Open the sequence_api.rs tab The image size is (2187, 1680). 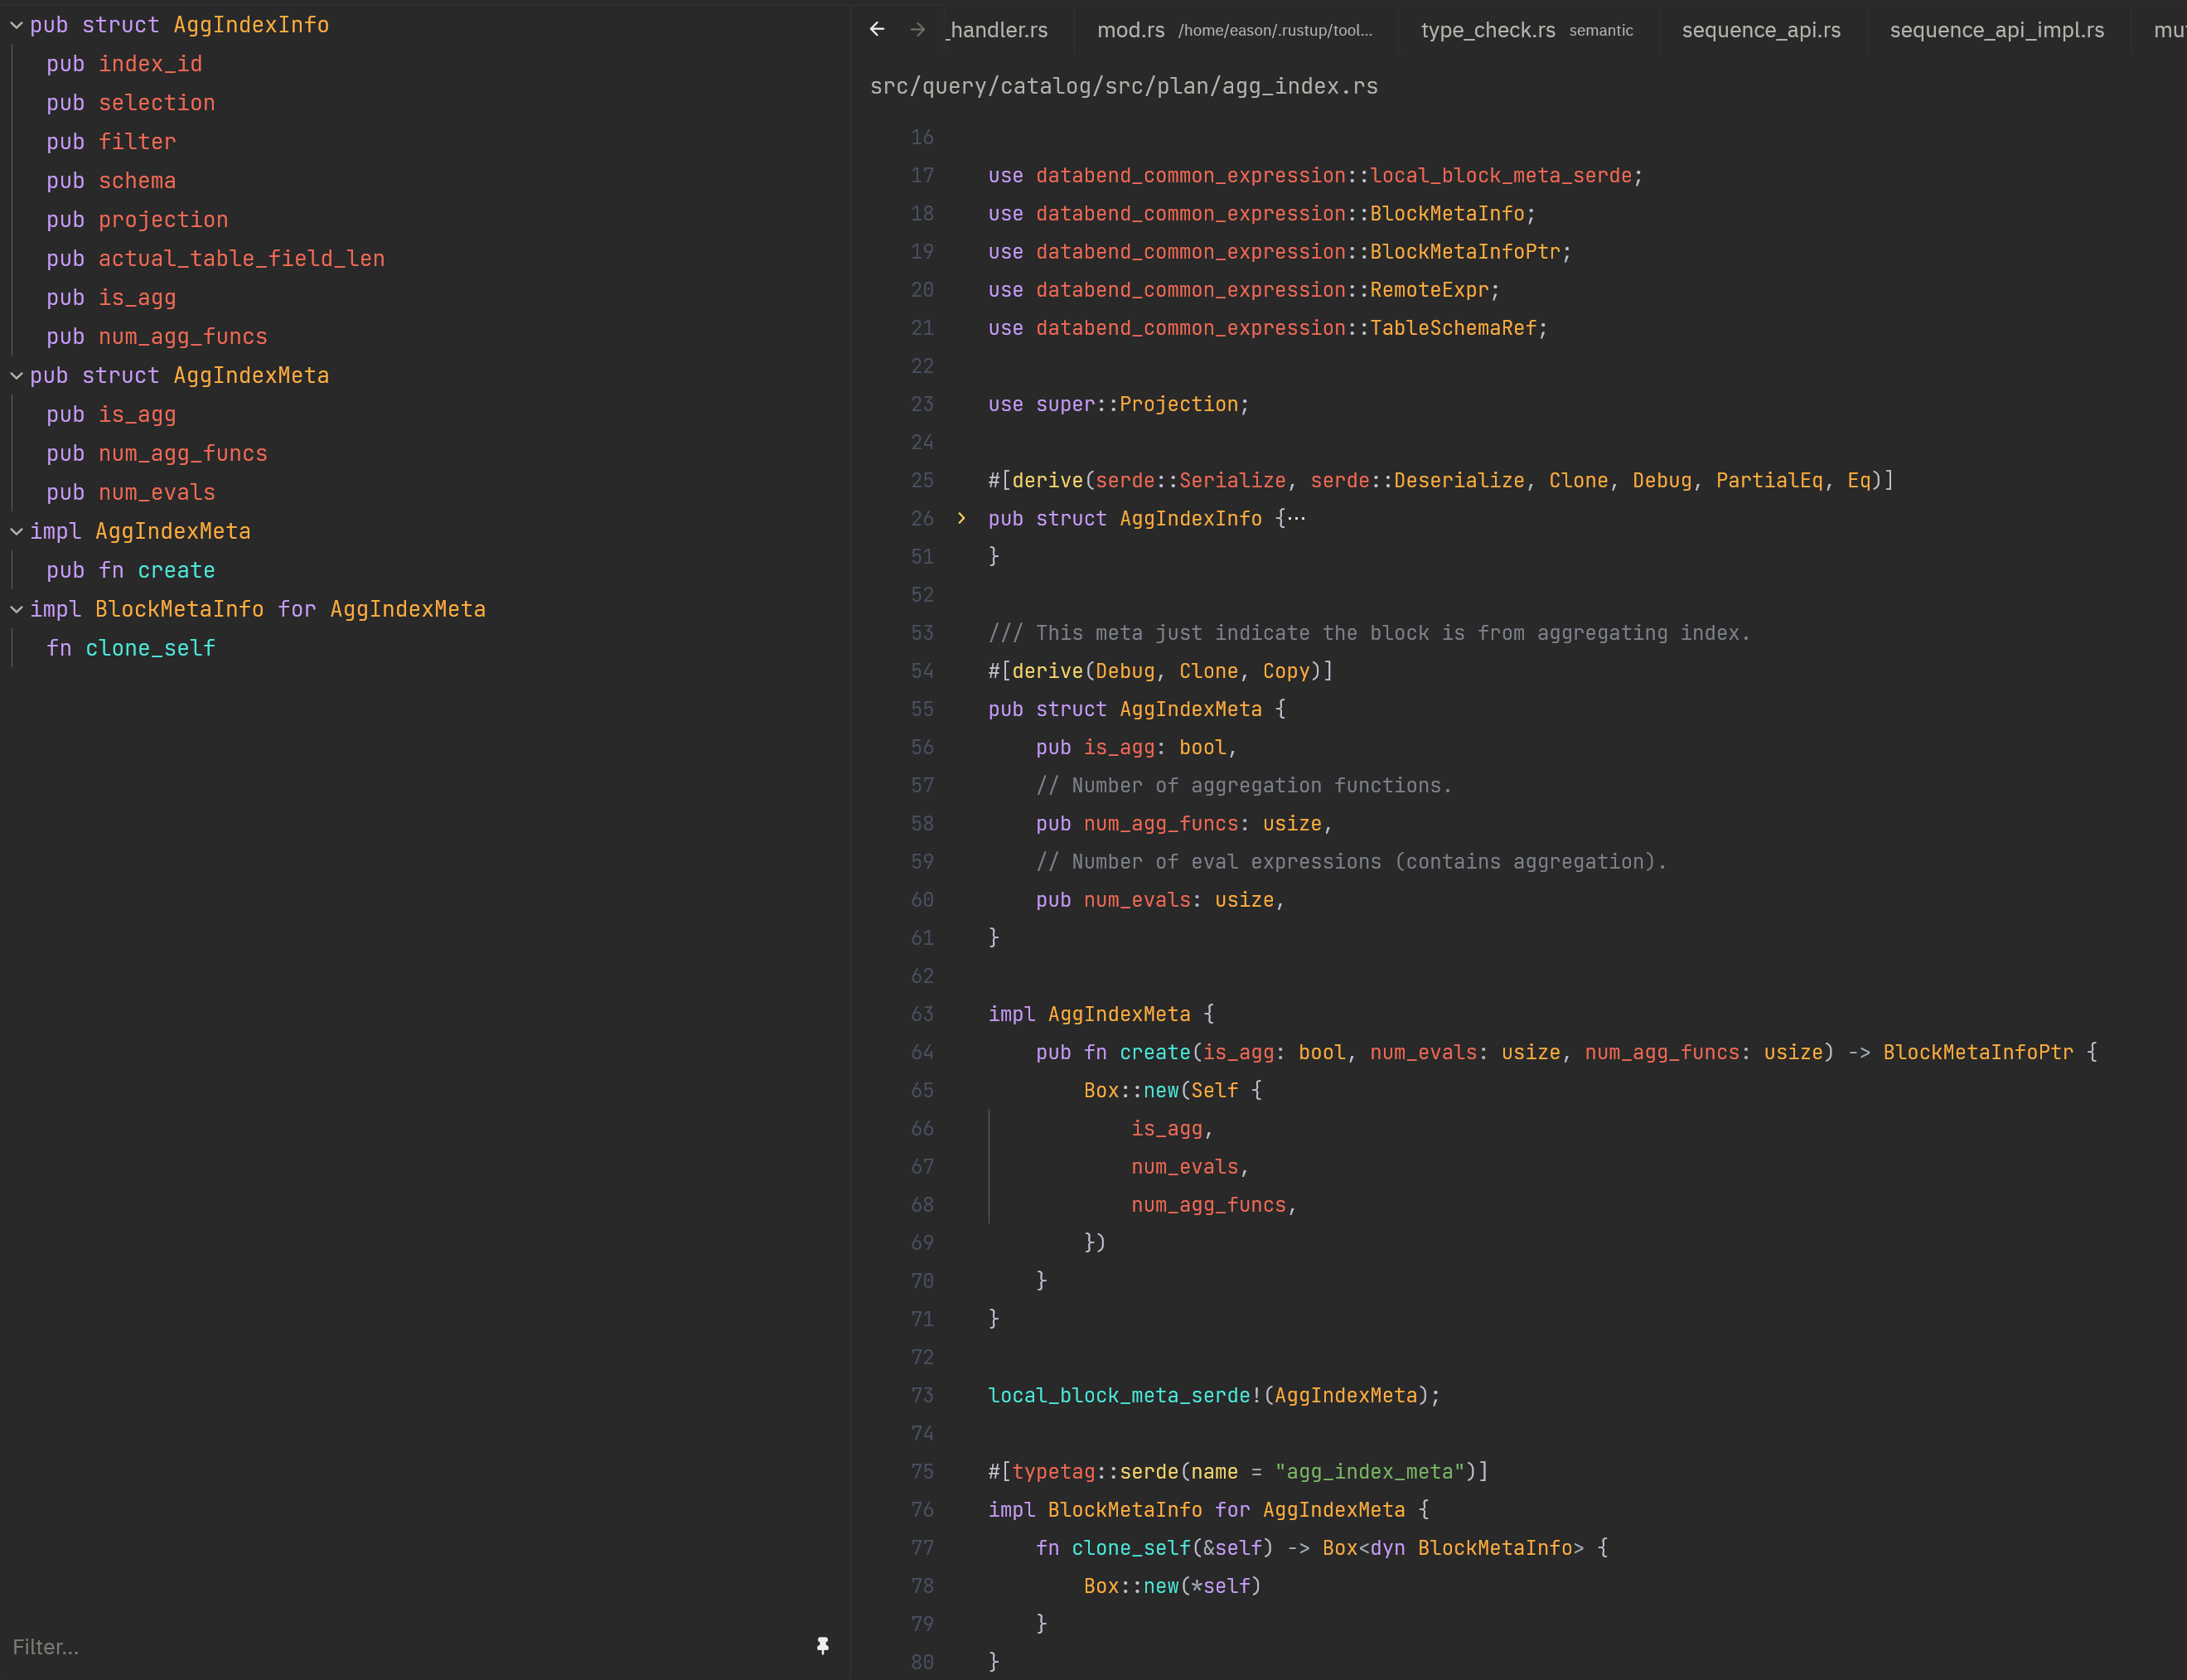click(1761, 30)
